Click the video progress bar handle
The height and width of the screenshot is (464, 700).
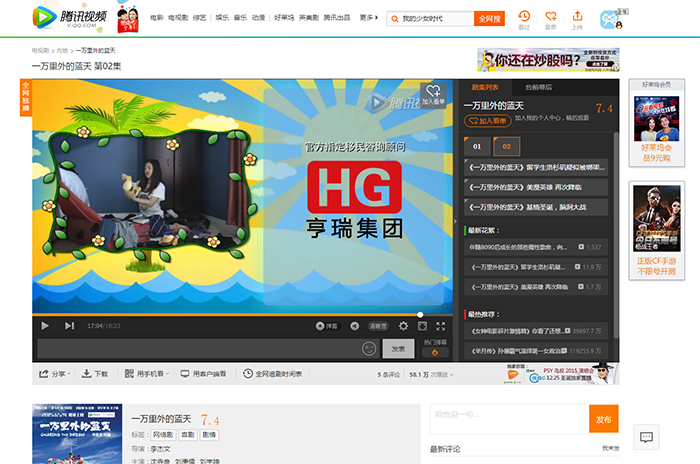pyautogui.click(x=420, y=315)
